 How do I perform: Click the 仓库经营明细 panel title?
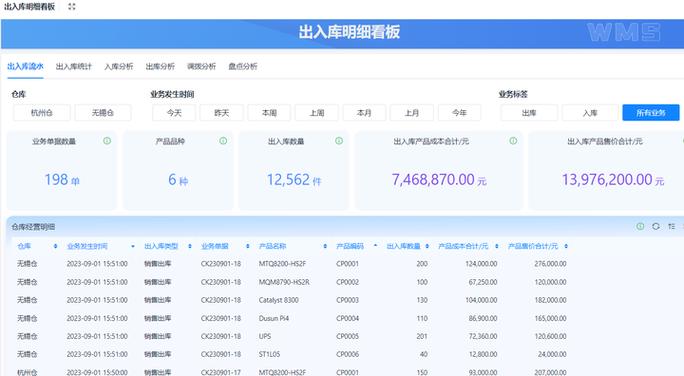33,227
